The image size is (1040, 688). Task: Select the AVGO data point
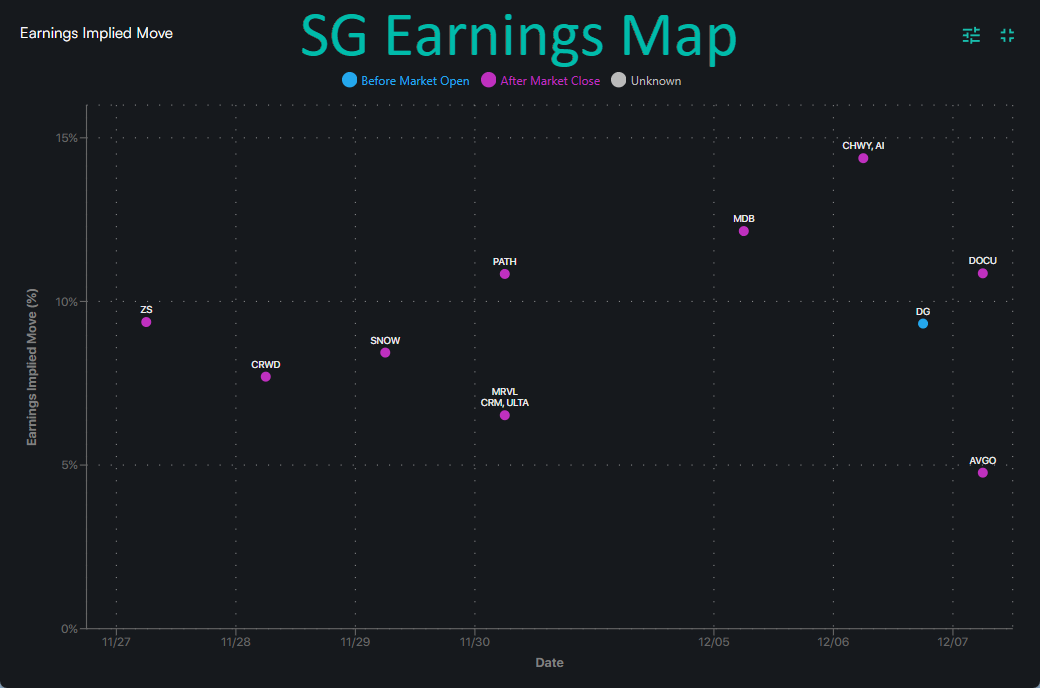(982, 473)
